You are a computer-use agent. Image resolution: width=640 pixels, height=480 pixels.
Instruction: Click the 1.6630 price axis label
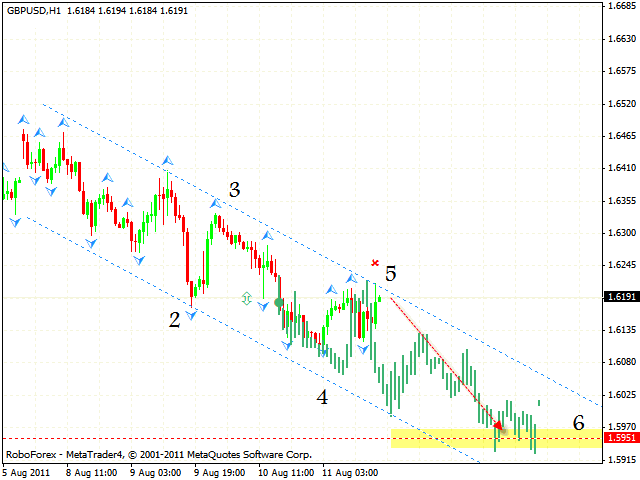pyautogui.click(x=622, y=39)
